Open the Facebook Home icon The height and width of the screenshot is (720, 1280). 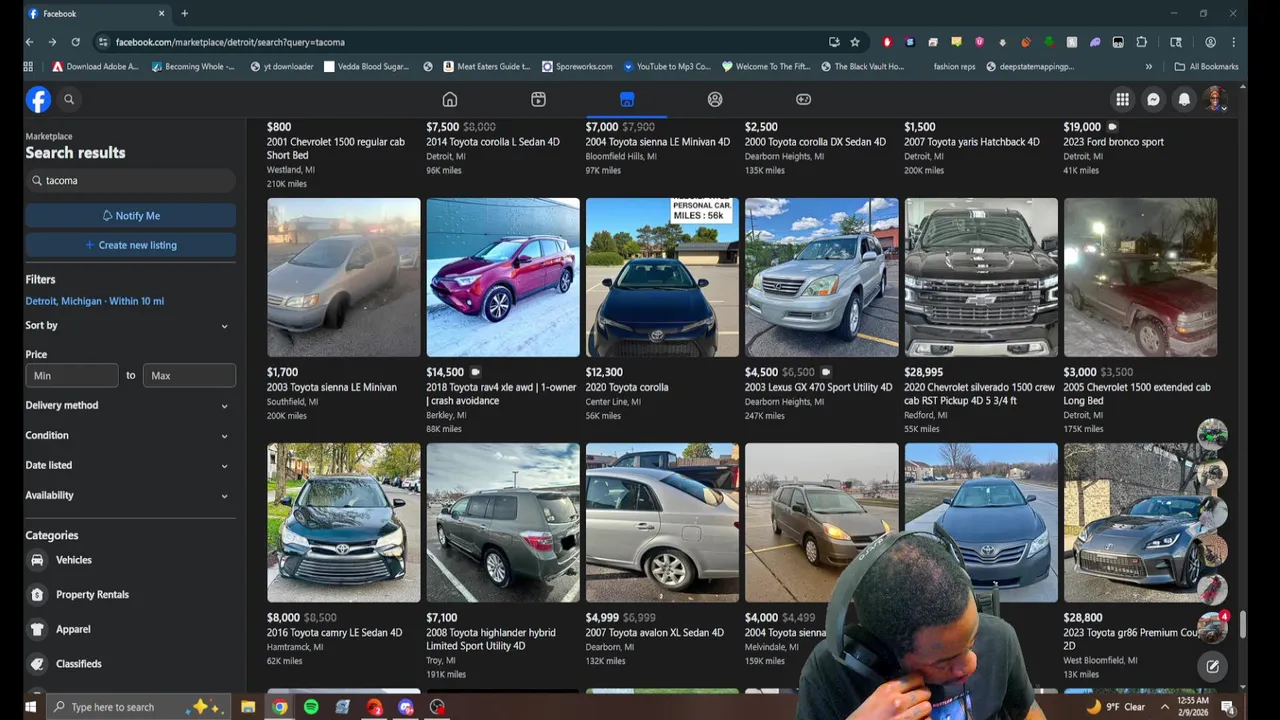[x=450, y=99]
